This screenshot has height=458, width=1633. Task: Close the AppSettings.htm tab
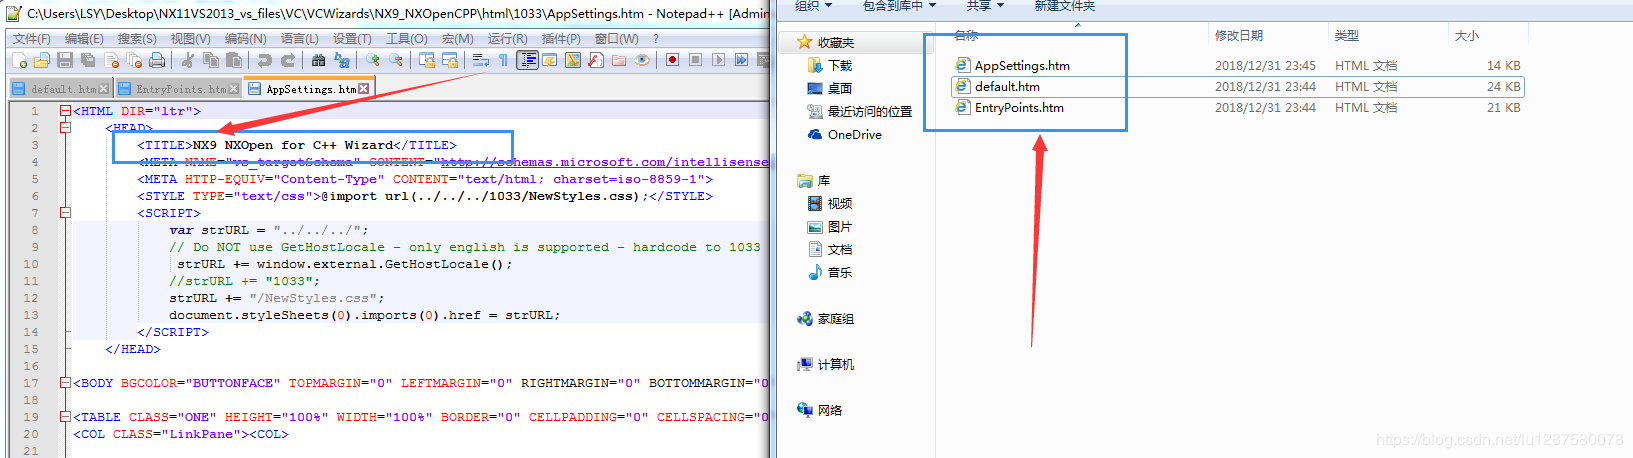coord(364,89)
